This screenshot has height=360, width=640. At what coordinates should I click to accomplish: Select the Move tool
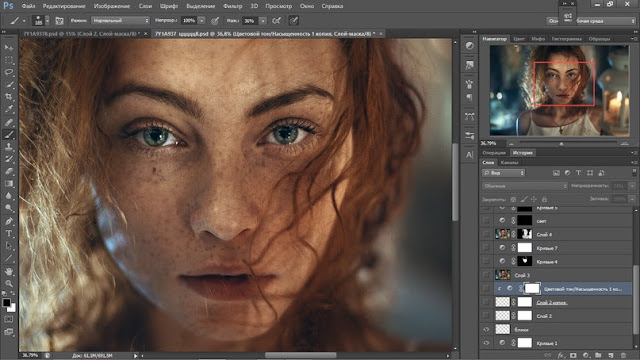pyautogui.click(x=9, y=48)
